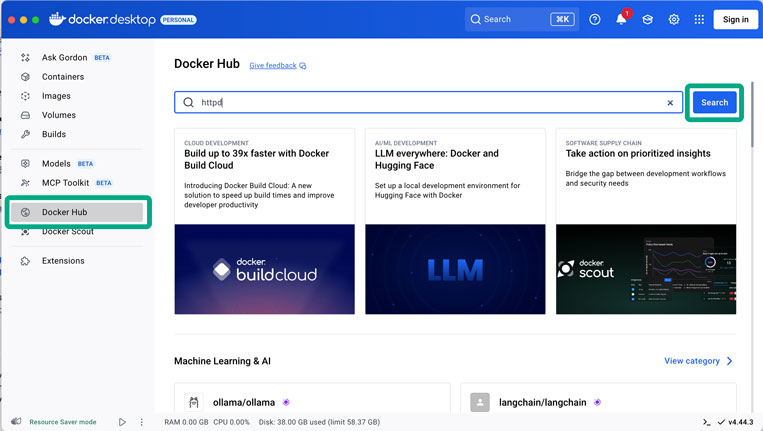Image resolution: width=763 pixels, height=431 pixels.
Task: Click the Containers icon in sidebar
Action: pyautogui.click(x=25, y=77)
